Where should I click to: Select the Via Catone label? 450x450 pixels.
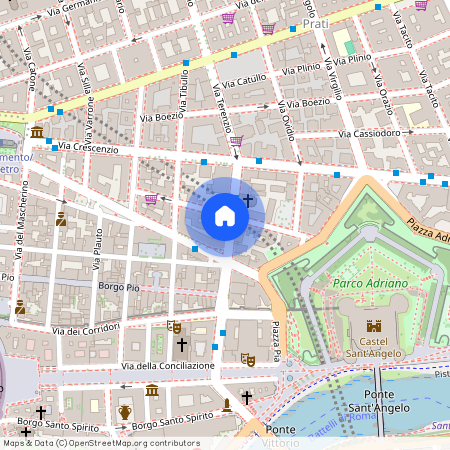29,69
